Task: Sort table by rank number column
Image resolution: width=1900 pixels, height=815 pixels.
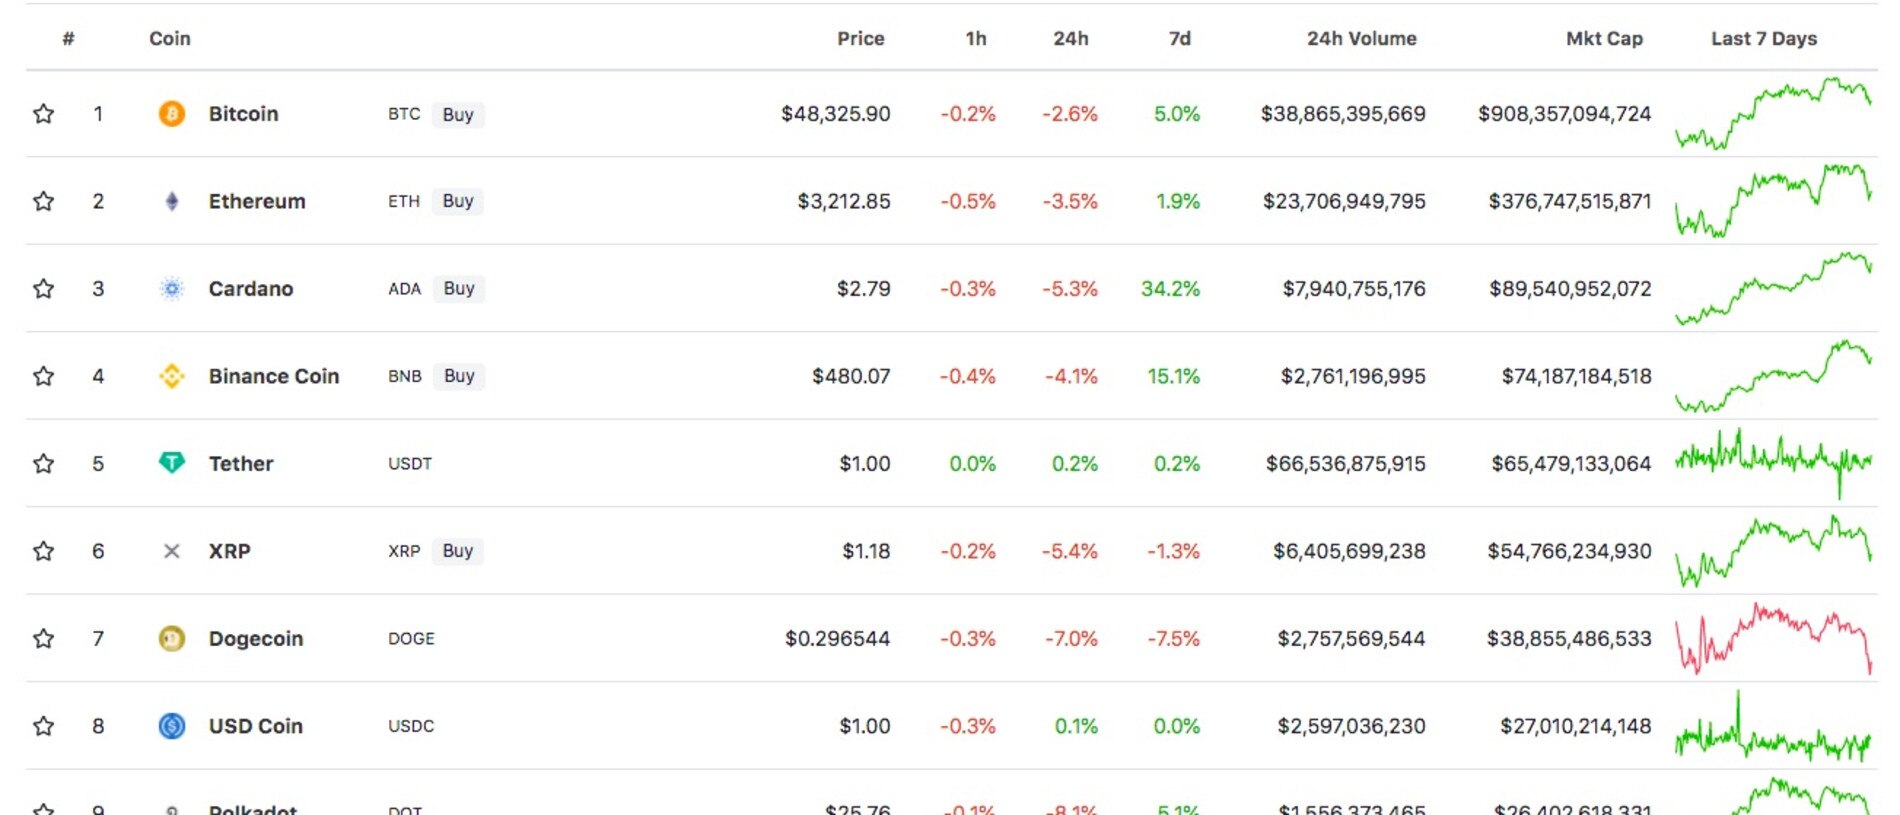Action: coord(68,38)
